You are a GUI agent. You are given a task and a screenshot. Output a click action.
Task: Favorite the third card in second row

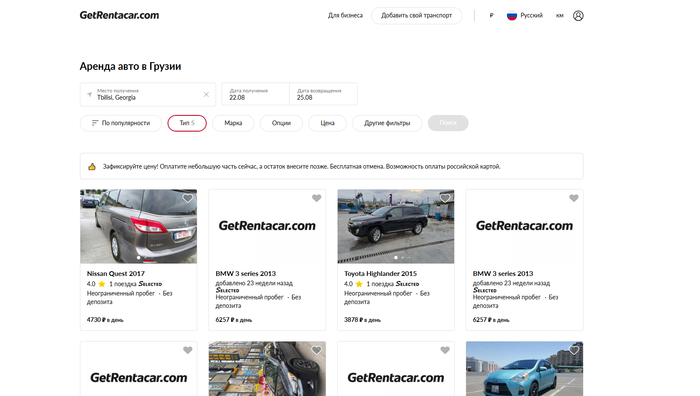pyautogui.click(x=445, y=350)
